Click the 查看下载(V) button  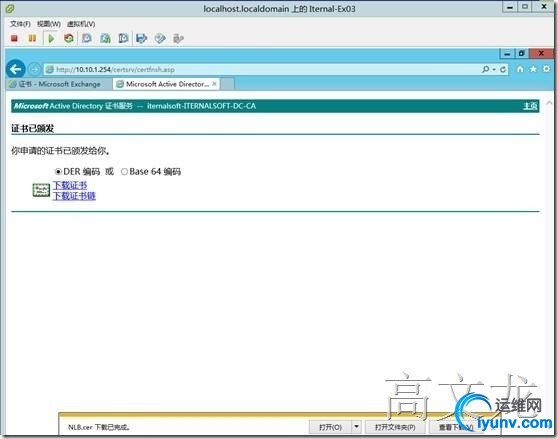click(456, 427)
